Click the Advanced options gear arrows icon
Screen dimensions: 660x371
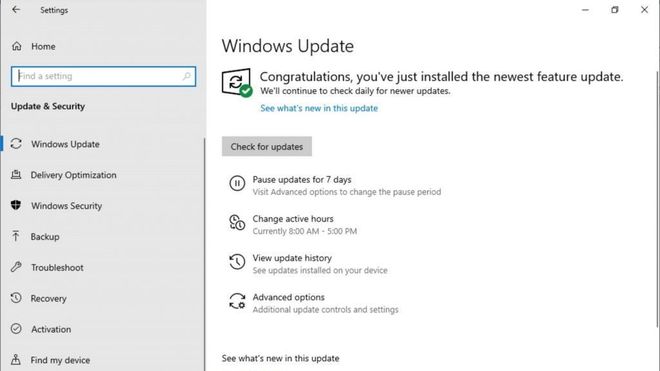tap(237, 301)
